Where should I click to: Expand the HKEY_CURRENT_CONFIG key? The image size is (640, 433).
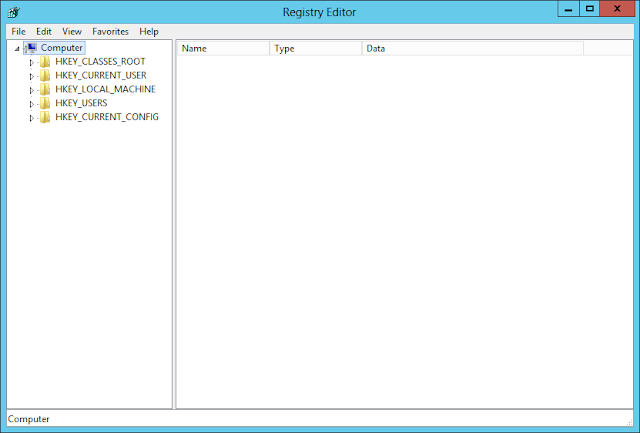[31, 118]
